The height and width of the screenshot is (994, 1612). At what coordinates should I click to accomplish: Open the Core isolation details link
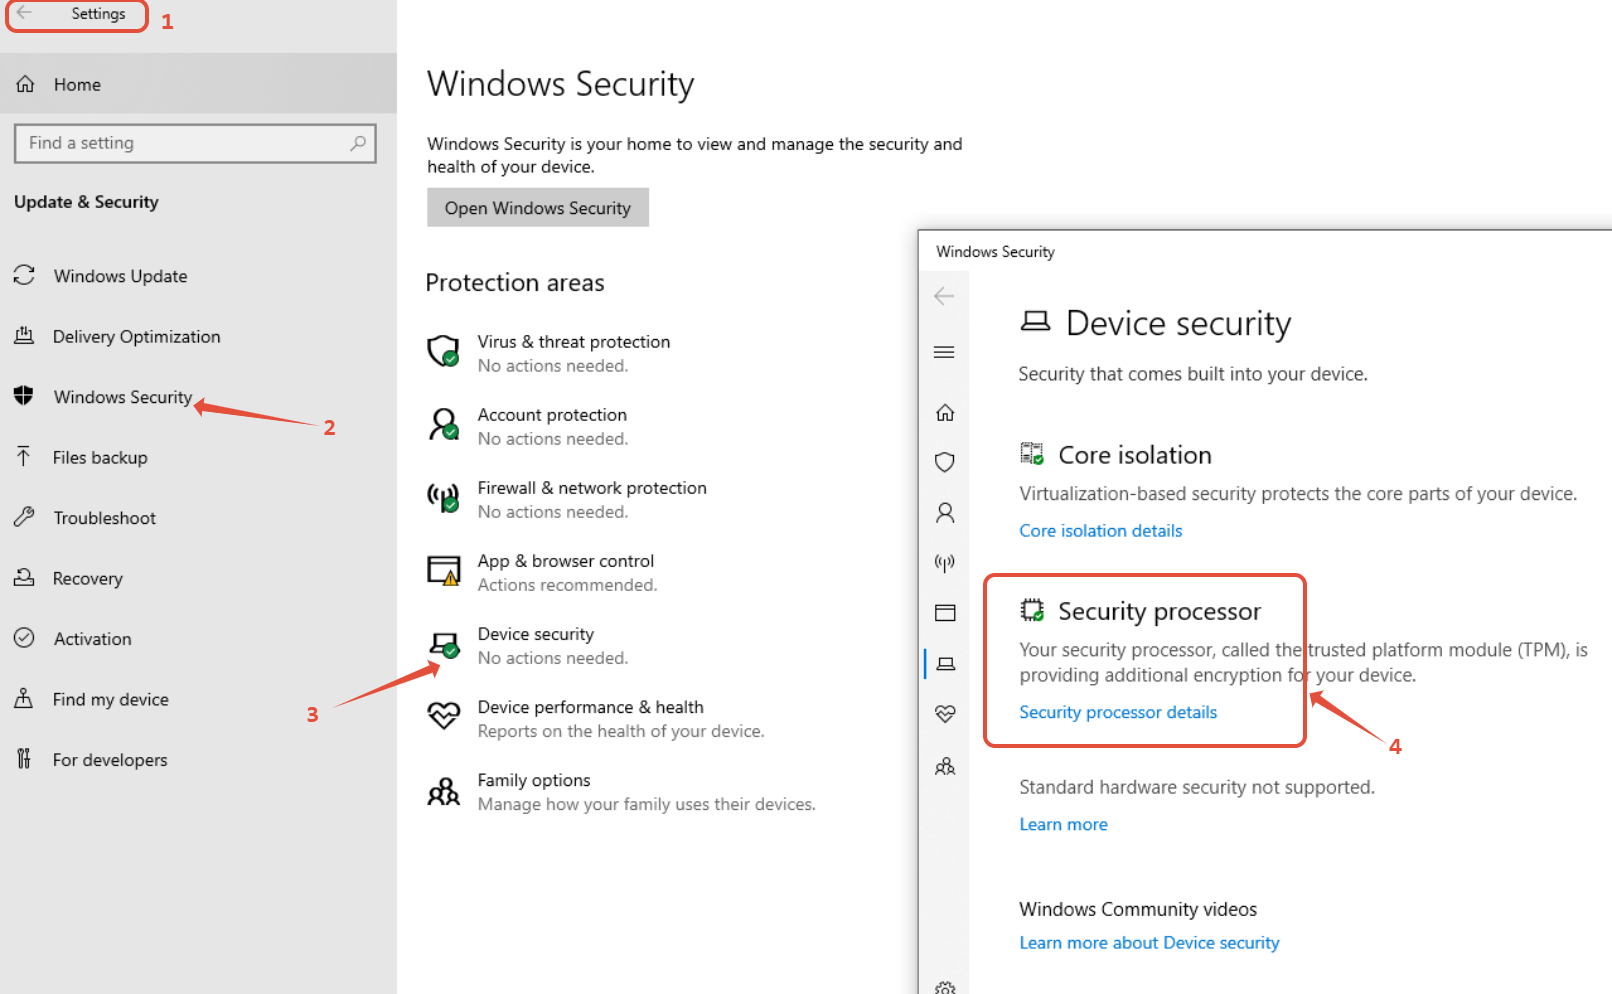click(x=1101, y=531)
